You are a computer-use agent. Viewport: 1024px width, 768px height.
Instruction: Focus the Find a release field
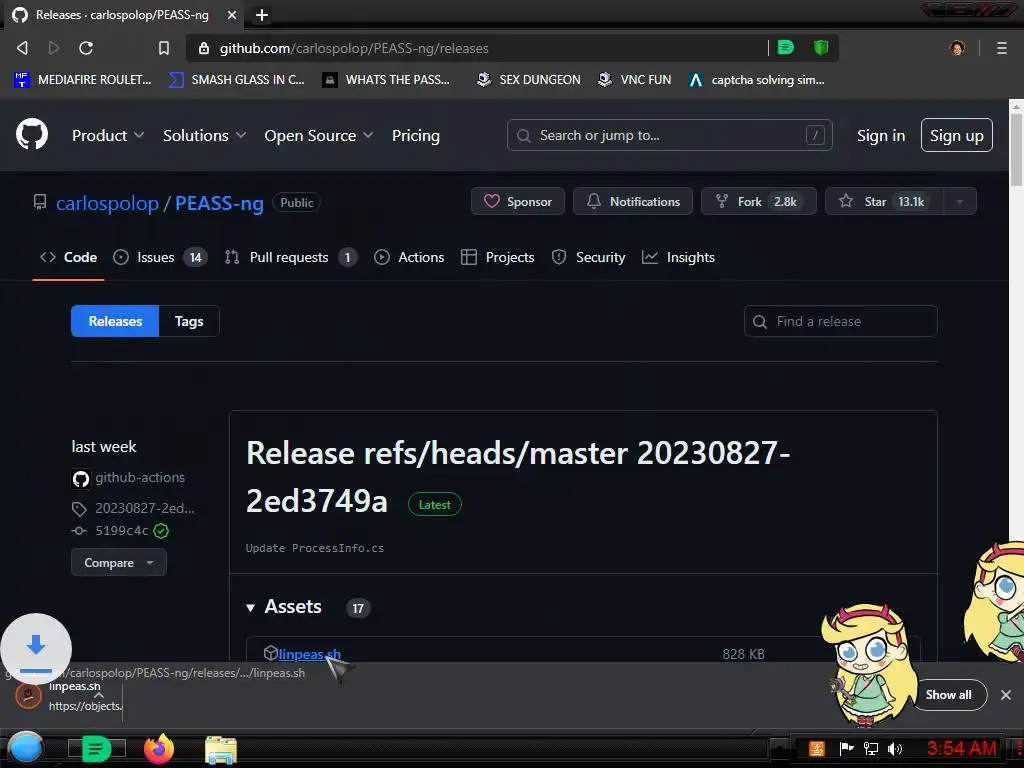pyautogui.click(x=840, y=321)
